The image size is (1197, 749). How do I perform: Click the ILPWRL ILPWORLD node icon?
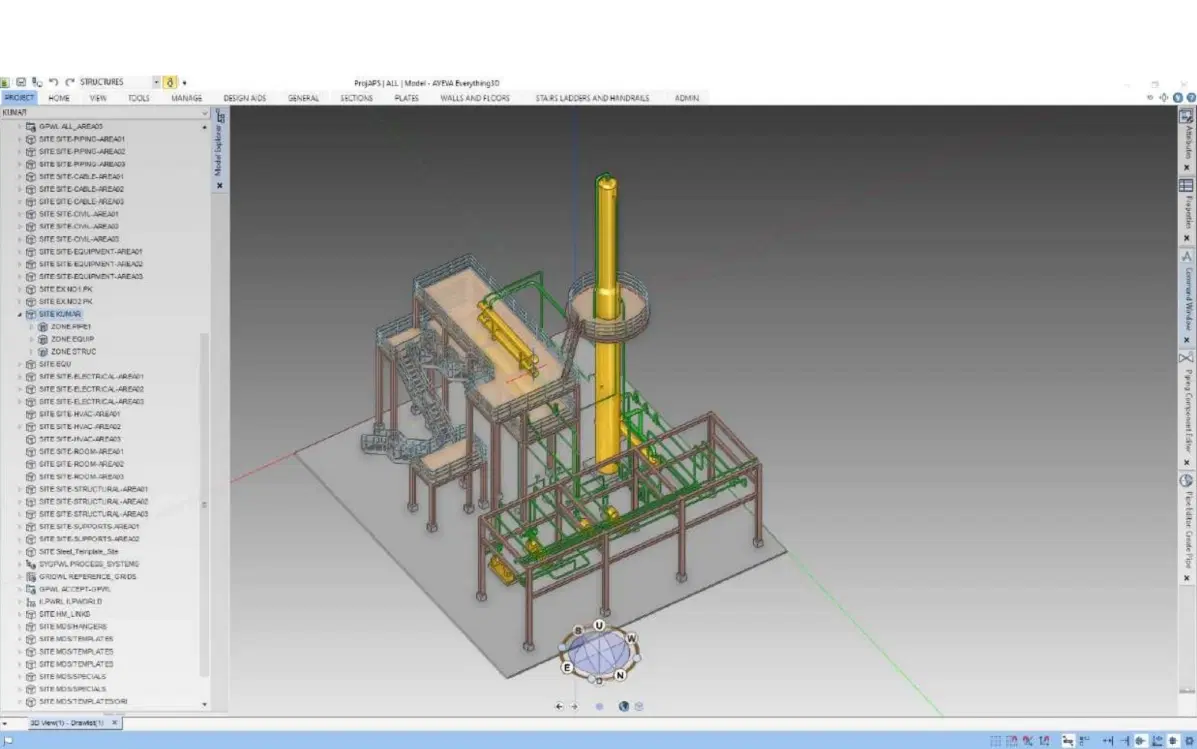[x=31, y=602]
